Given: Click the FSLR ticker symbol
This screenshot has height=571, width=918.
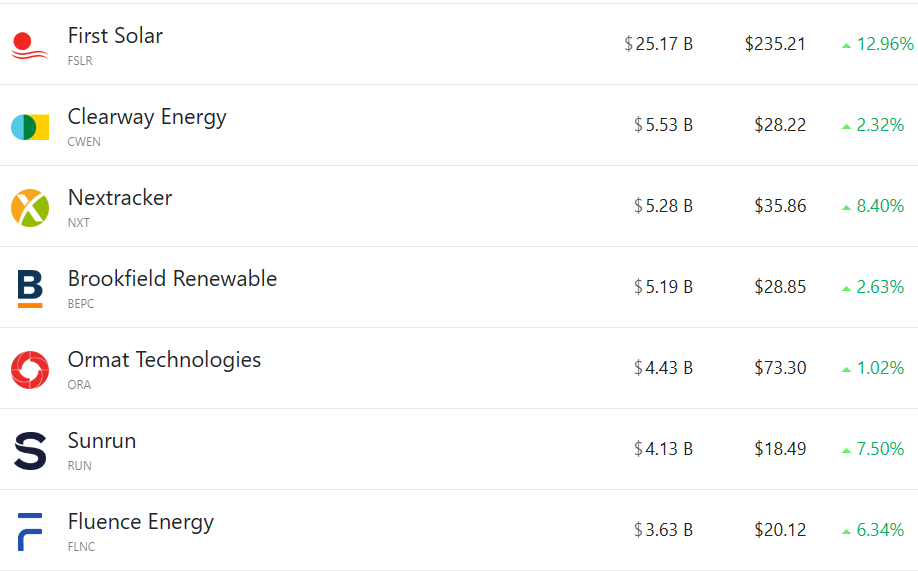Looking at the screenshot, I should click(80, 61).
